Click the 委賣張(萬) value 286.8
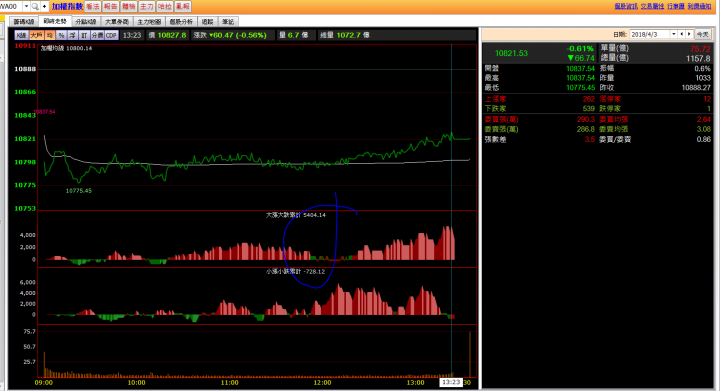Viewport: 720px width, 391px height. [586, 129]
